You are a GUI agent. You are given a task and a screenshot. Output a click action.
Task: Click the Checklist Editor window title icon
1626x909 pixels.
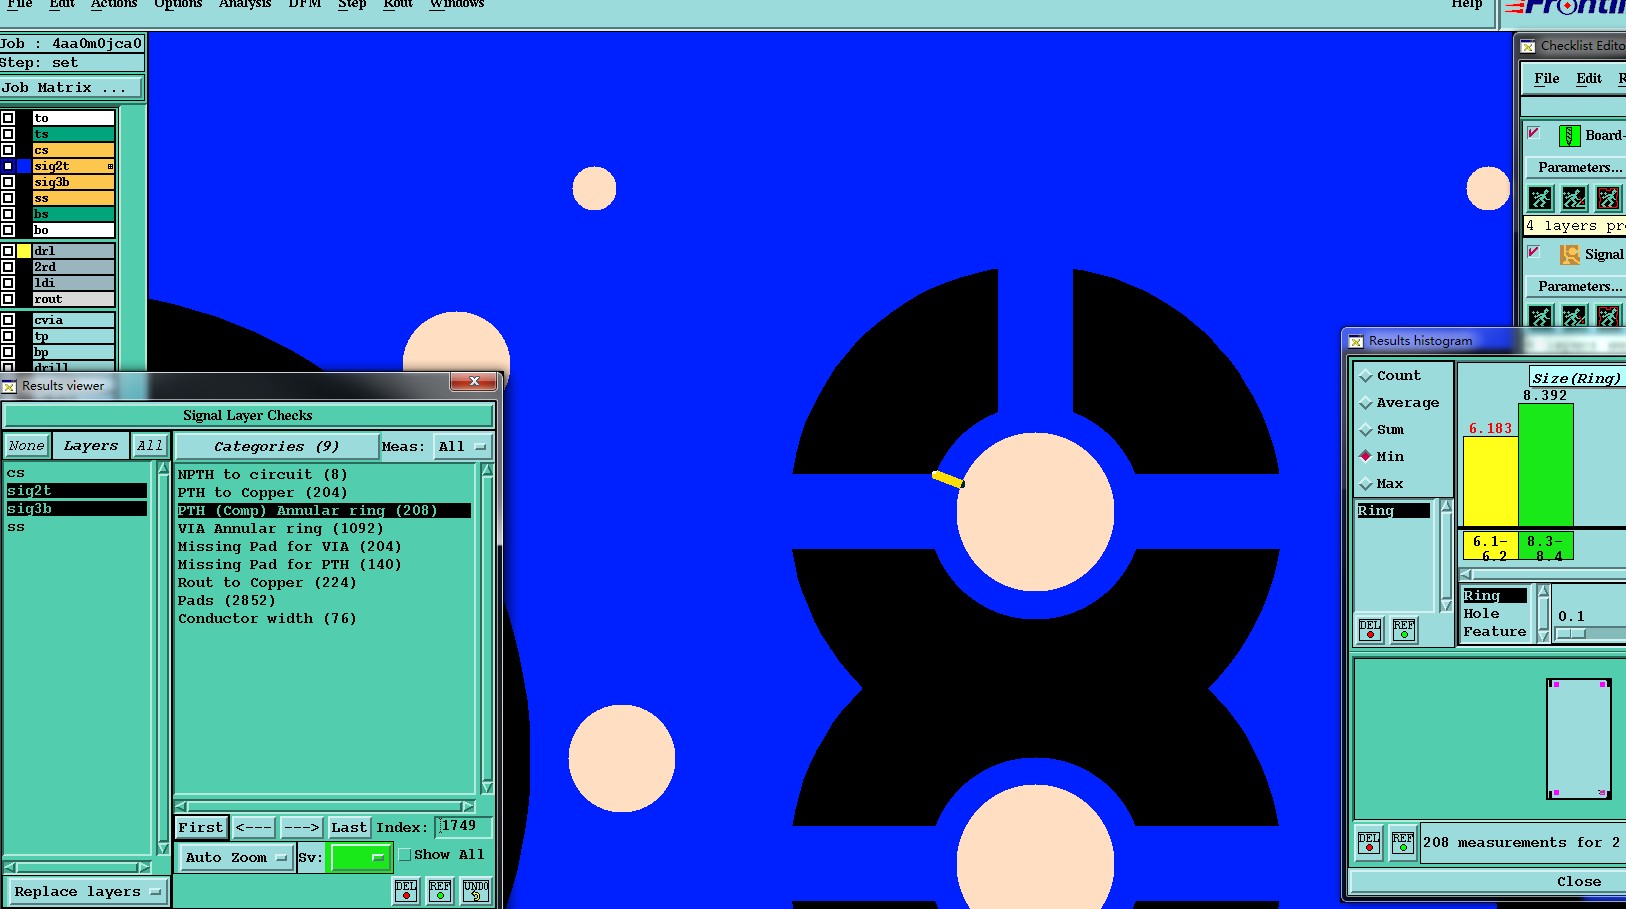1528,46
